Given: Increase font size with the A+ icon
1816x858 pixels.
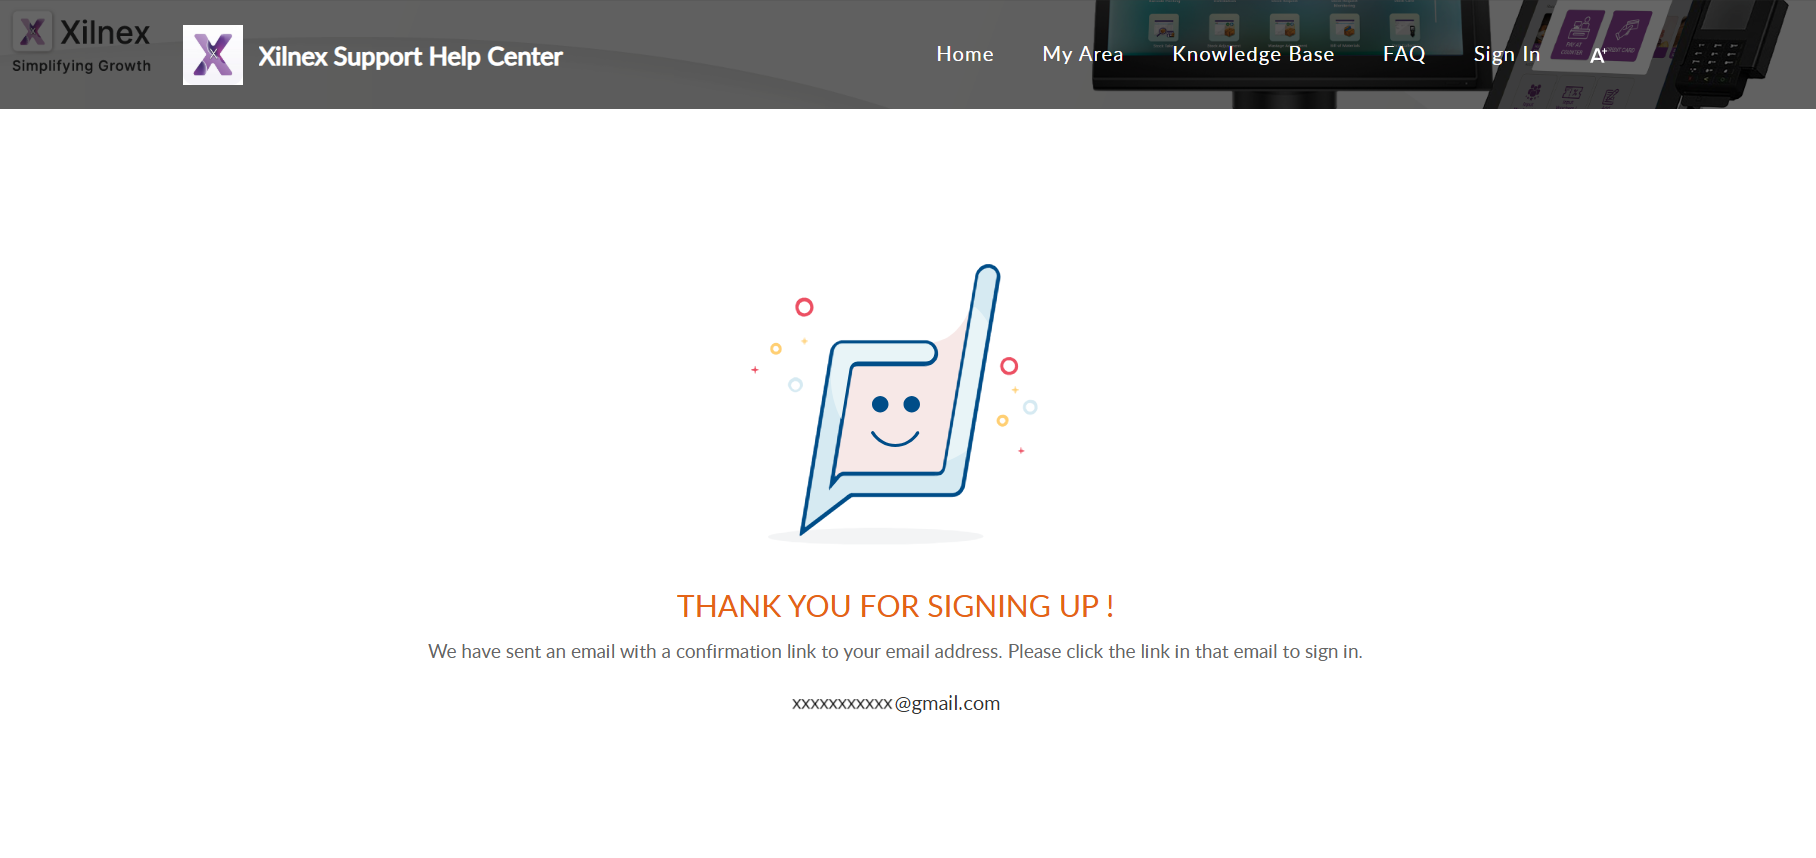Looking at the screenshot, I should 1597,56.
